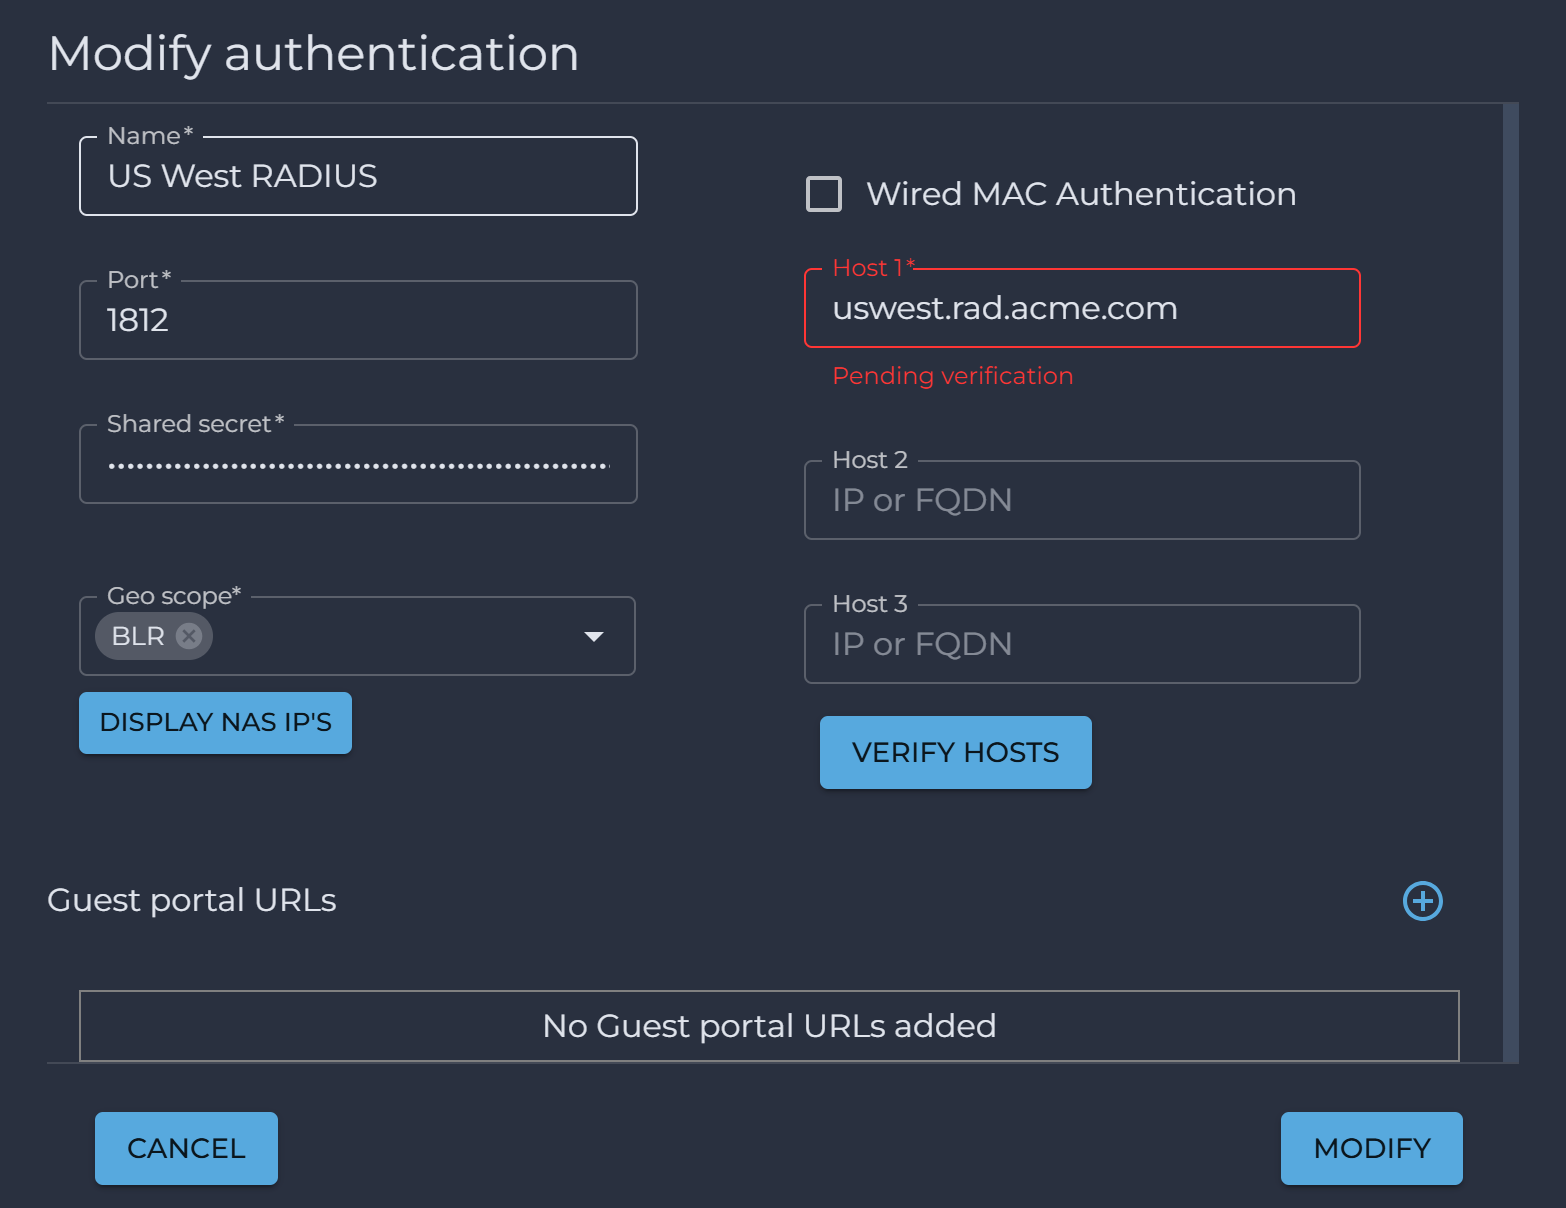
Task: Add a new Guest portal URL
Action: (x=1422, y=901)
